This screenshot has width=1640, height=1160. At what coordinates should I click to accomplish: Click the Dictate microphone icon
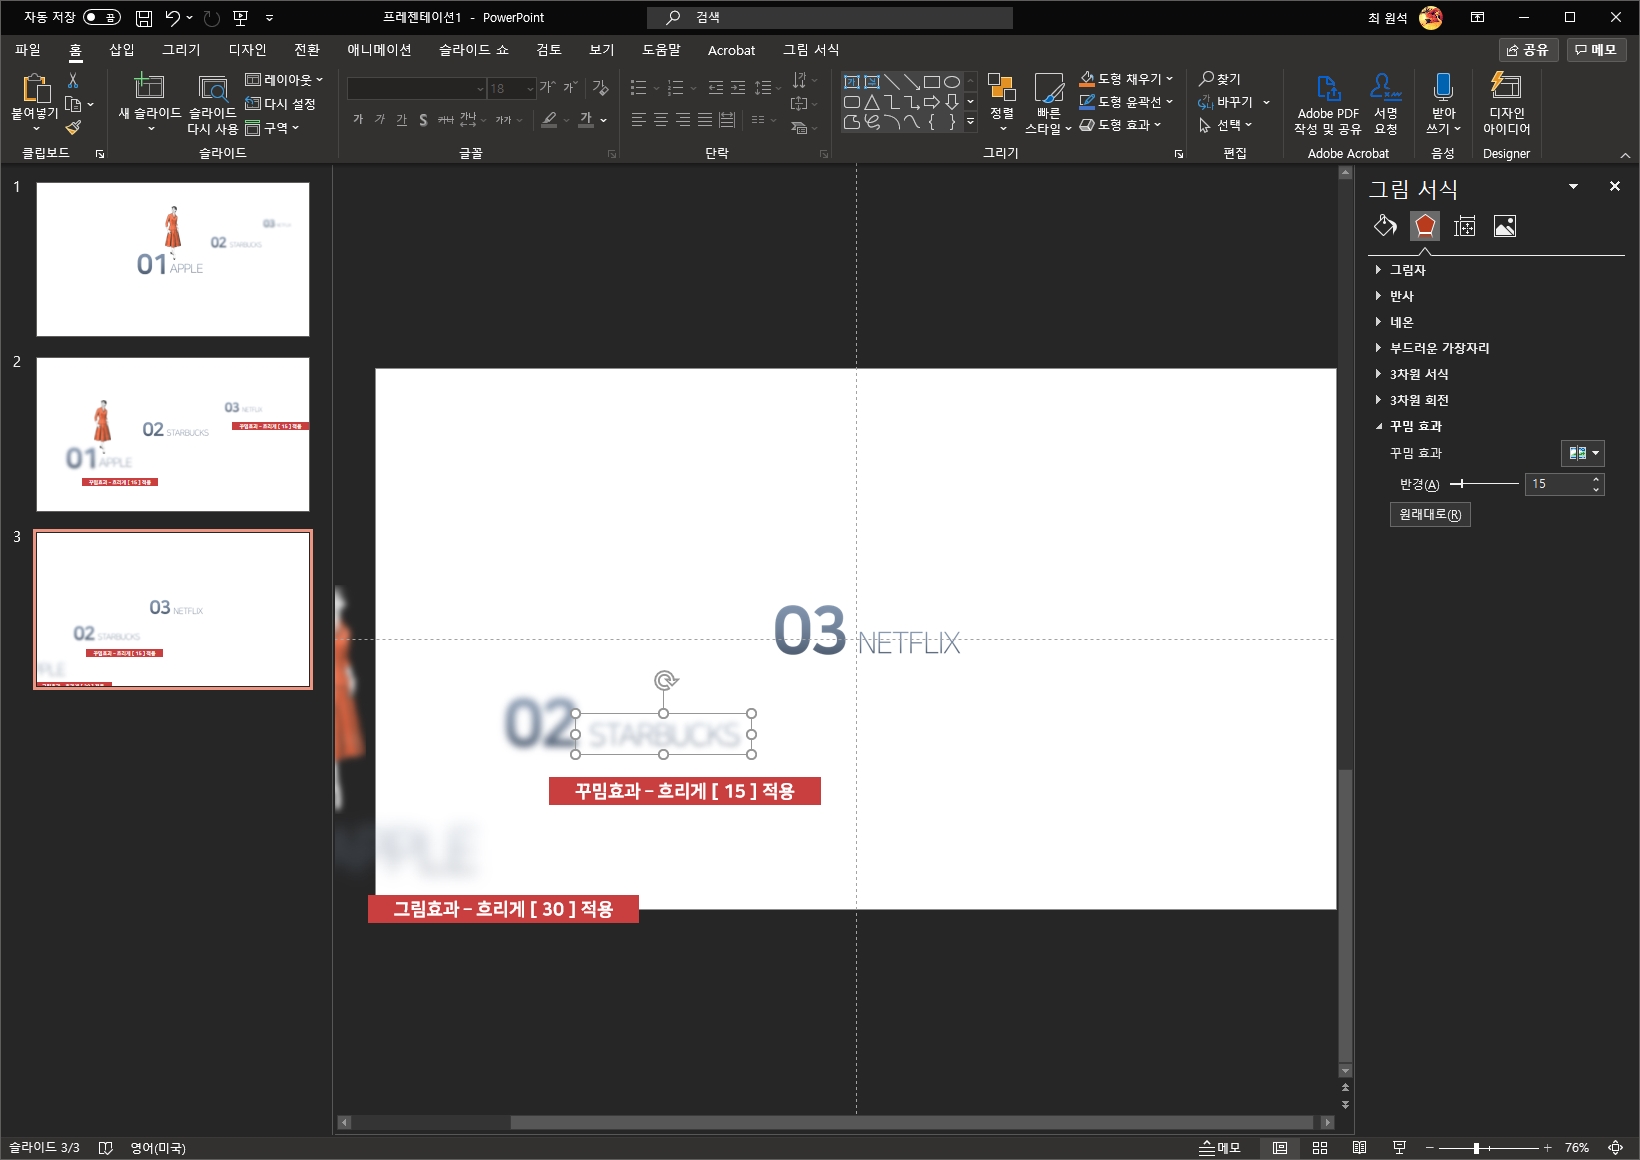click(x=1443, y=87)
